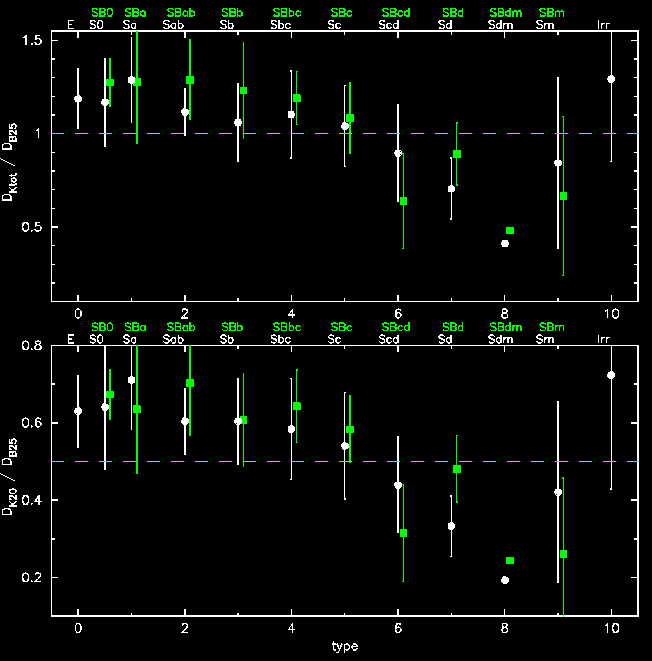The image size is (652, 661).
Task: Select white circle at type 0, upper panel
Action: (x=78, y=99)
